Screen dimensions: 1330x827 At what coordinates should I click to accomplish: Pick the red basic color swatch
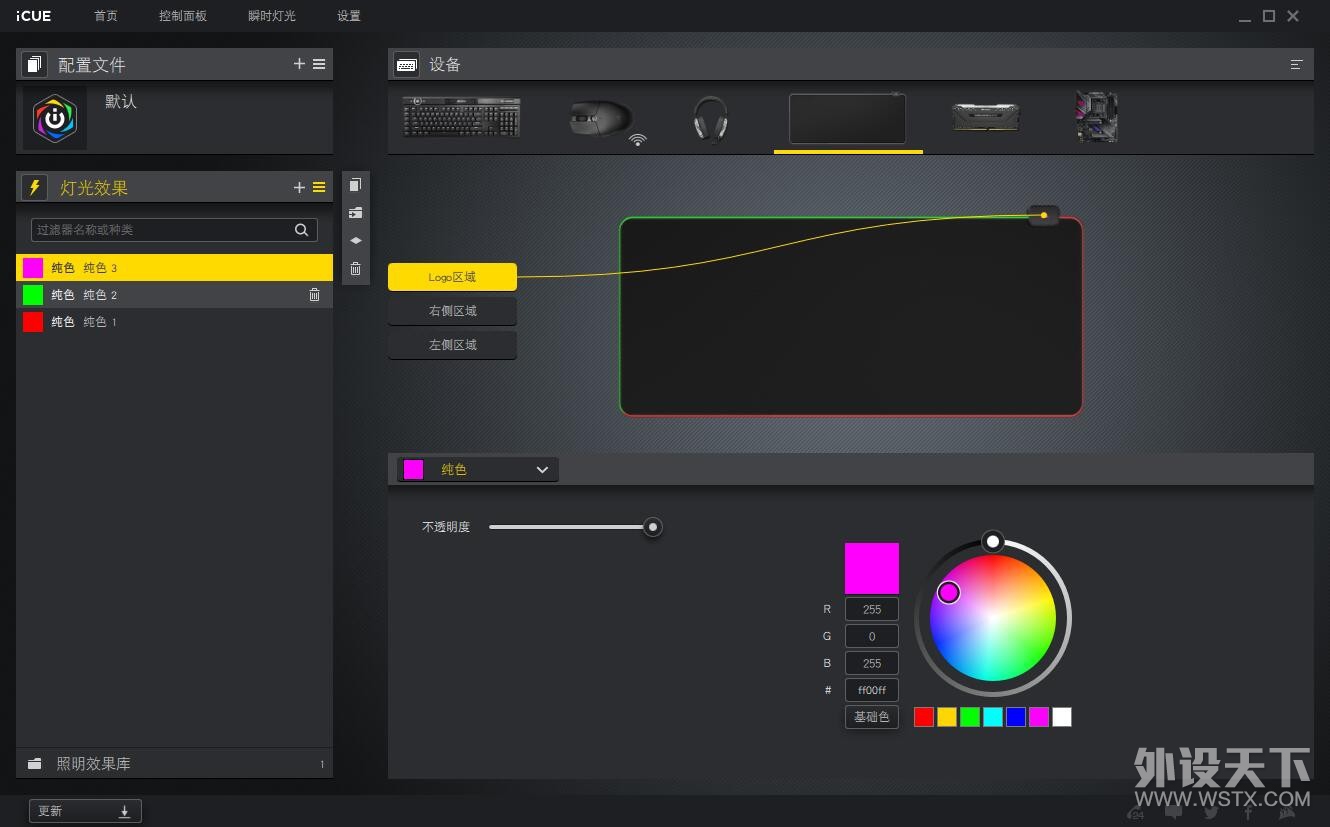click(924, 717)
